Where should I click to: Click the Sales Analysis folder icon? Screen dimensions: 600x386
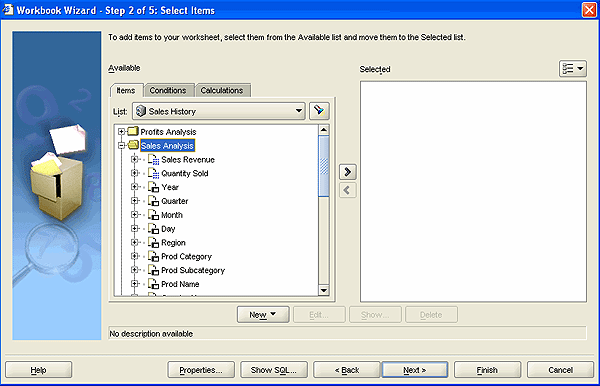click(133, 145)
